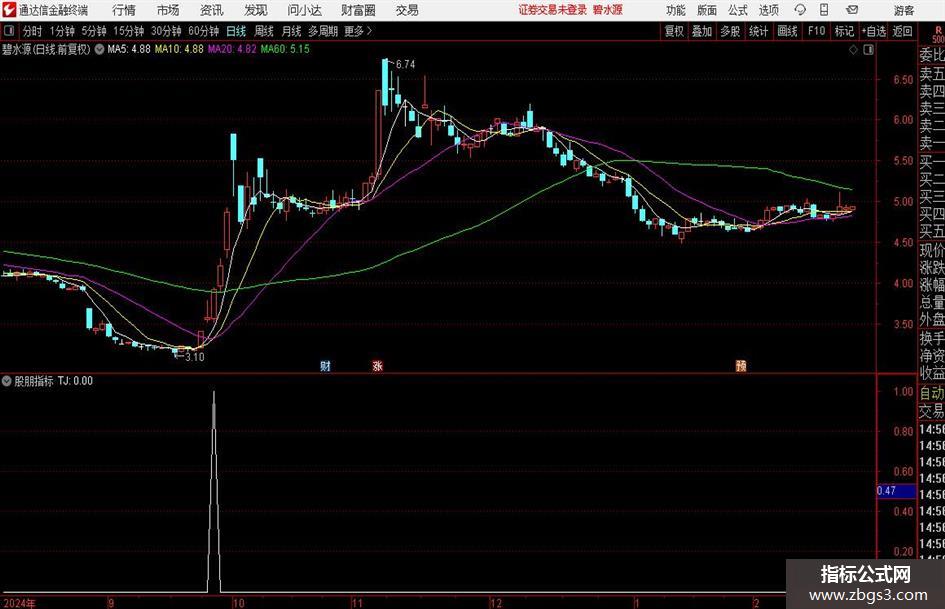Expand the 更多 periods chevron

[369, 31]
